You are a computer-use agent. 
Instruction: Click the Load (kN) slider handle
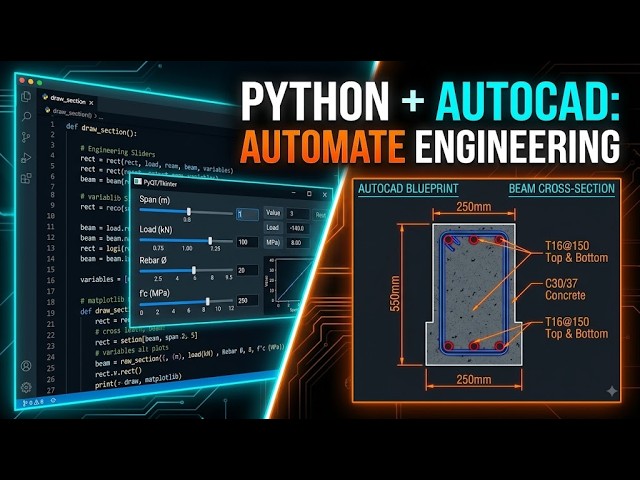pyautogui.click(x=210, y=240)
